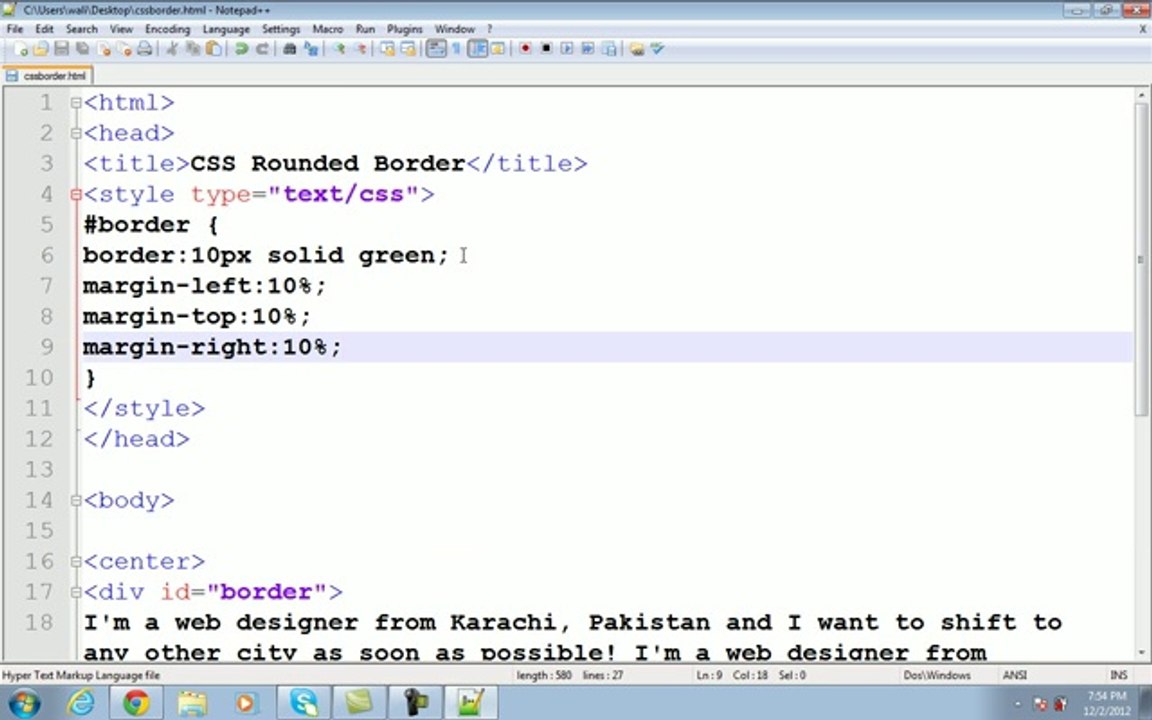This screenshot has height=720, width=1152.
Task: Click the Save All icon
Action: coord(82,49)
